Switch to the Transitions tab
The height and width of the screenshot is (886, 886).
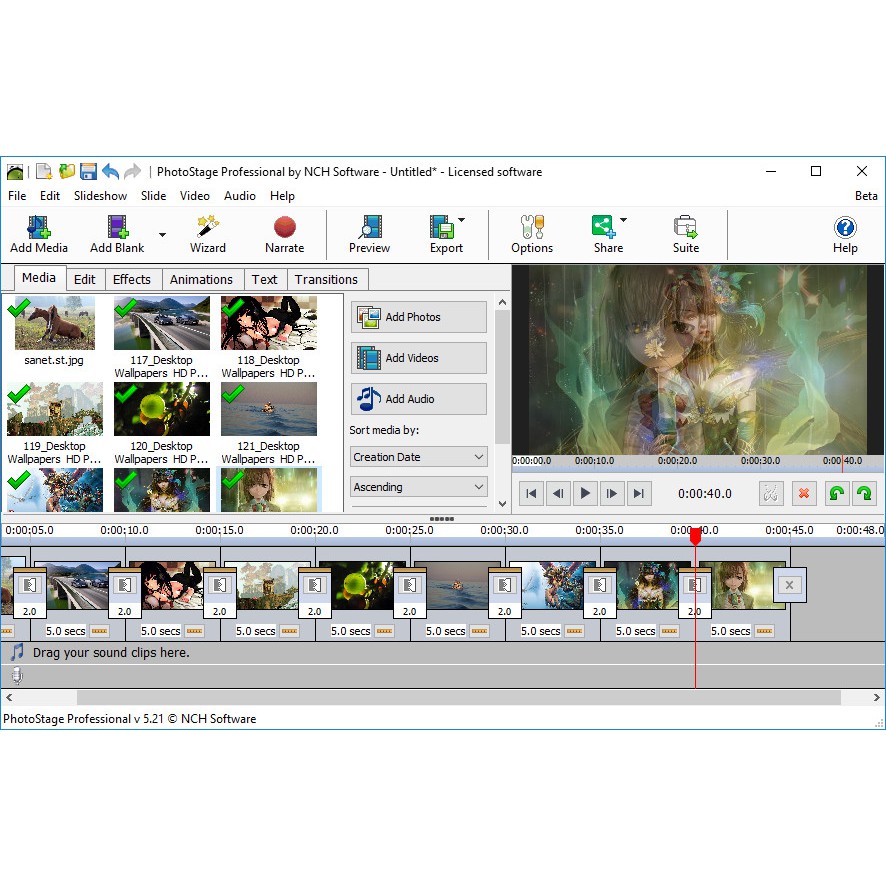pyautogui.click(x=326, y=280)
